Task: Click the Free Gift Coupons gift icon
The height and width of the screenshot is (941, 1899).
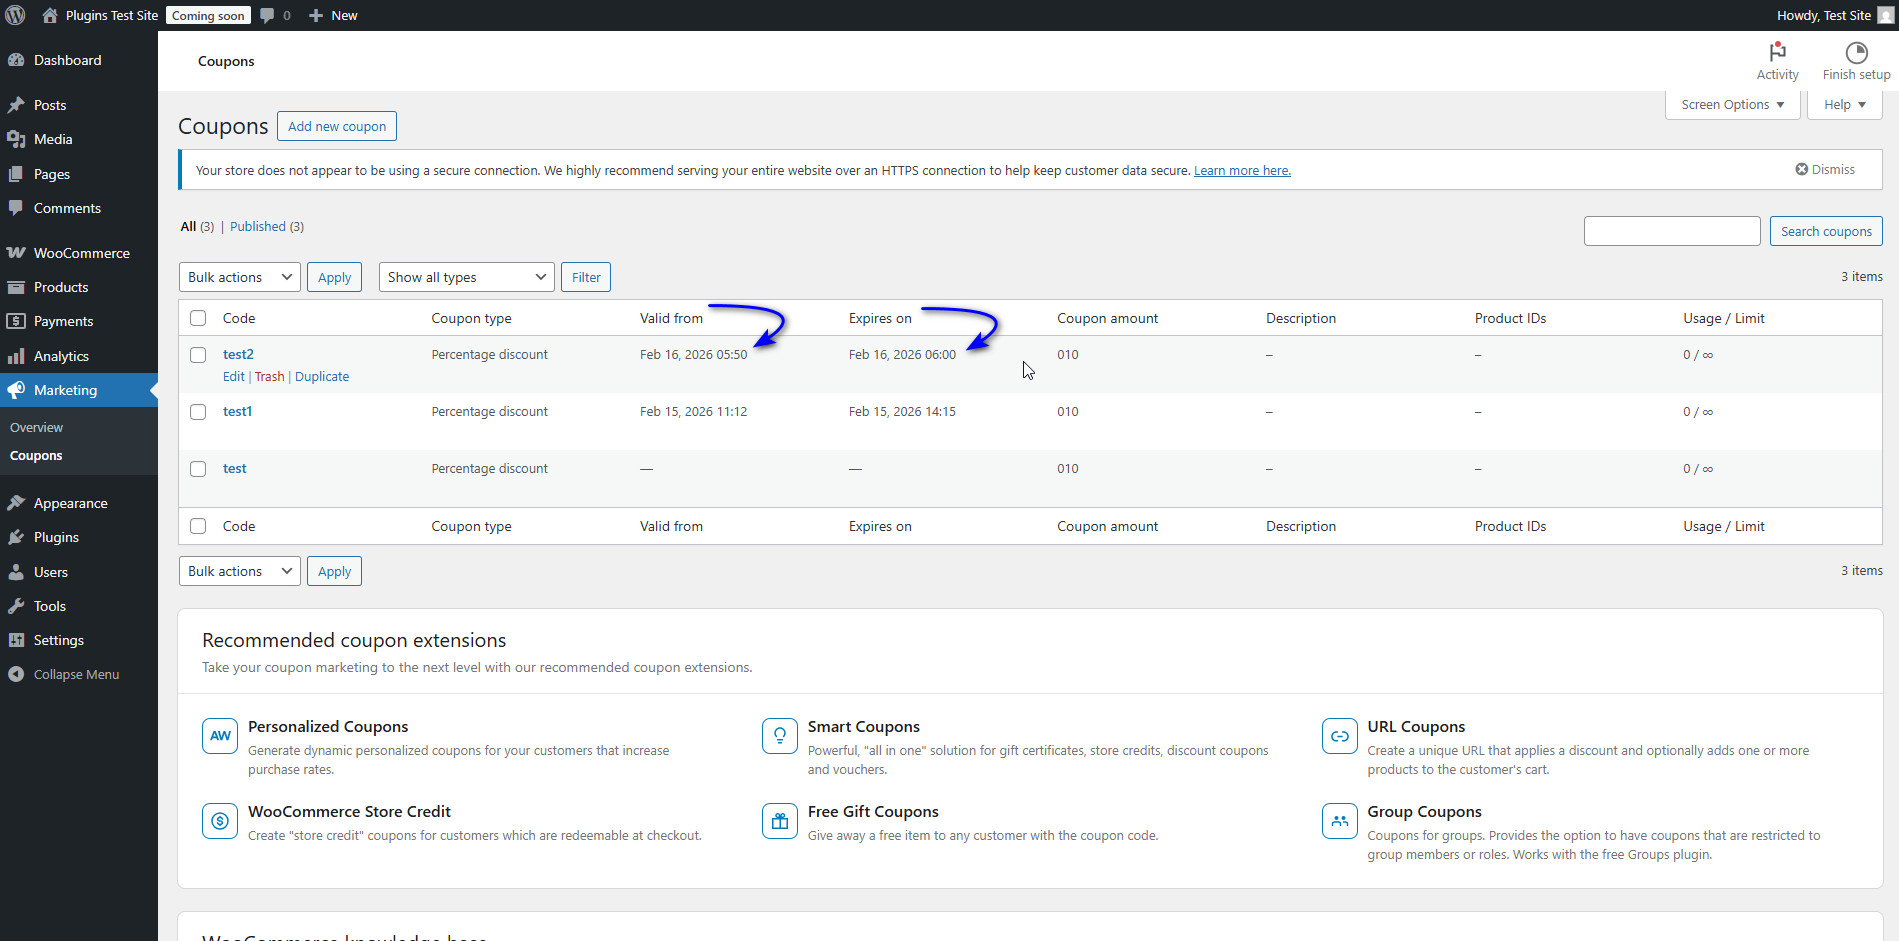Action: coord(779,821)
